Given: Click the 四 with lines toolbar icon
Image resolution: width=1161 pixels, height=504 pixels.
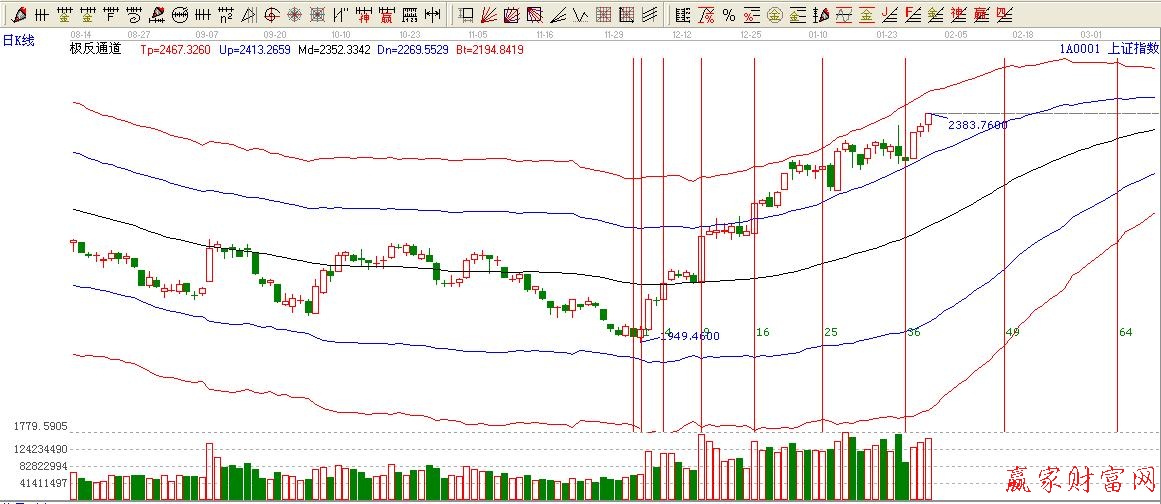Looking at the screenshot, I should click(x=1003, y=15).
